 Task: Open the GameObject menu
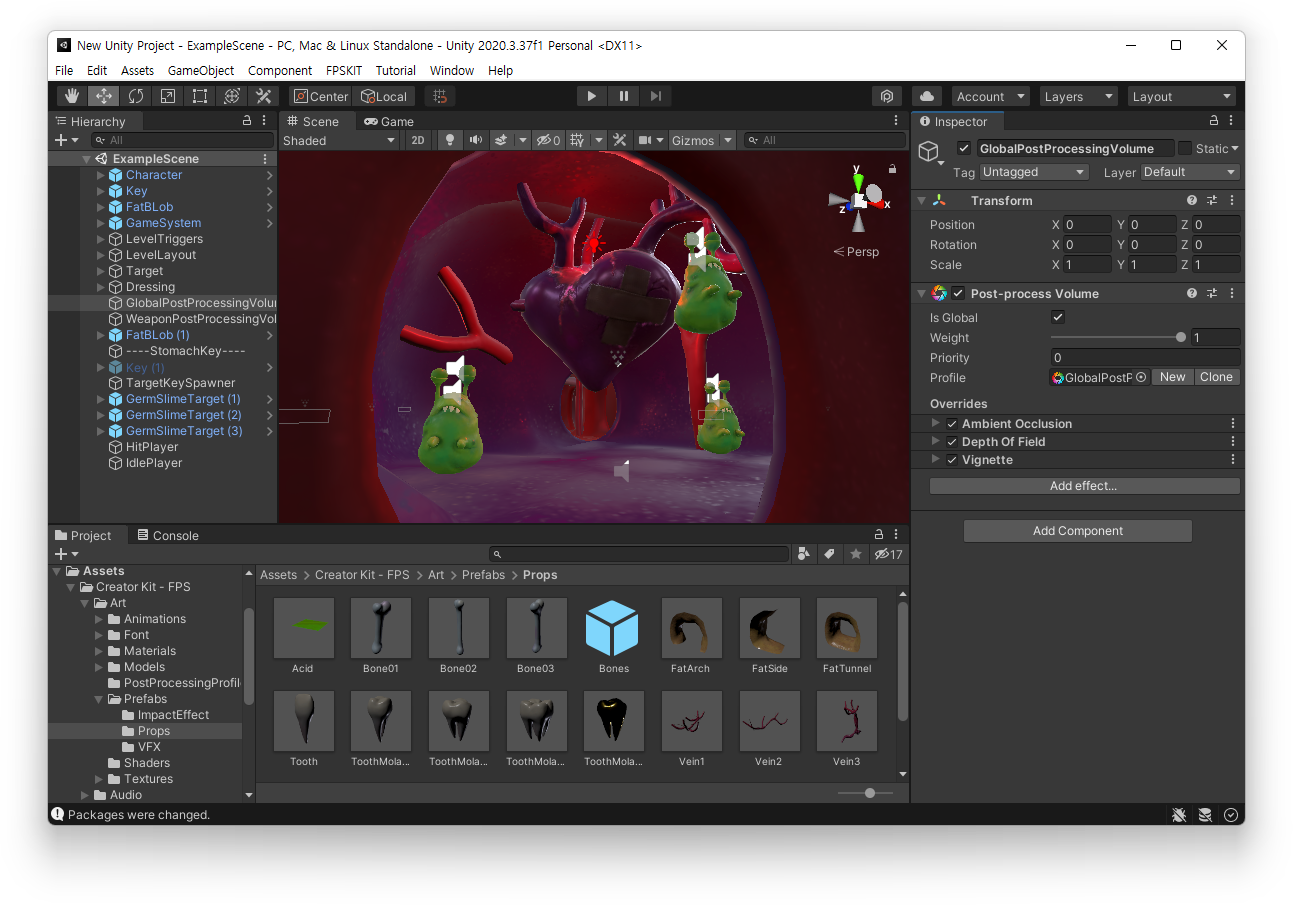(200, 70)
